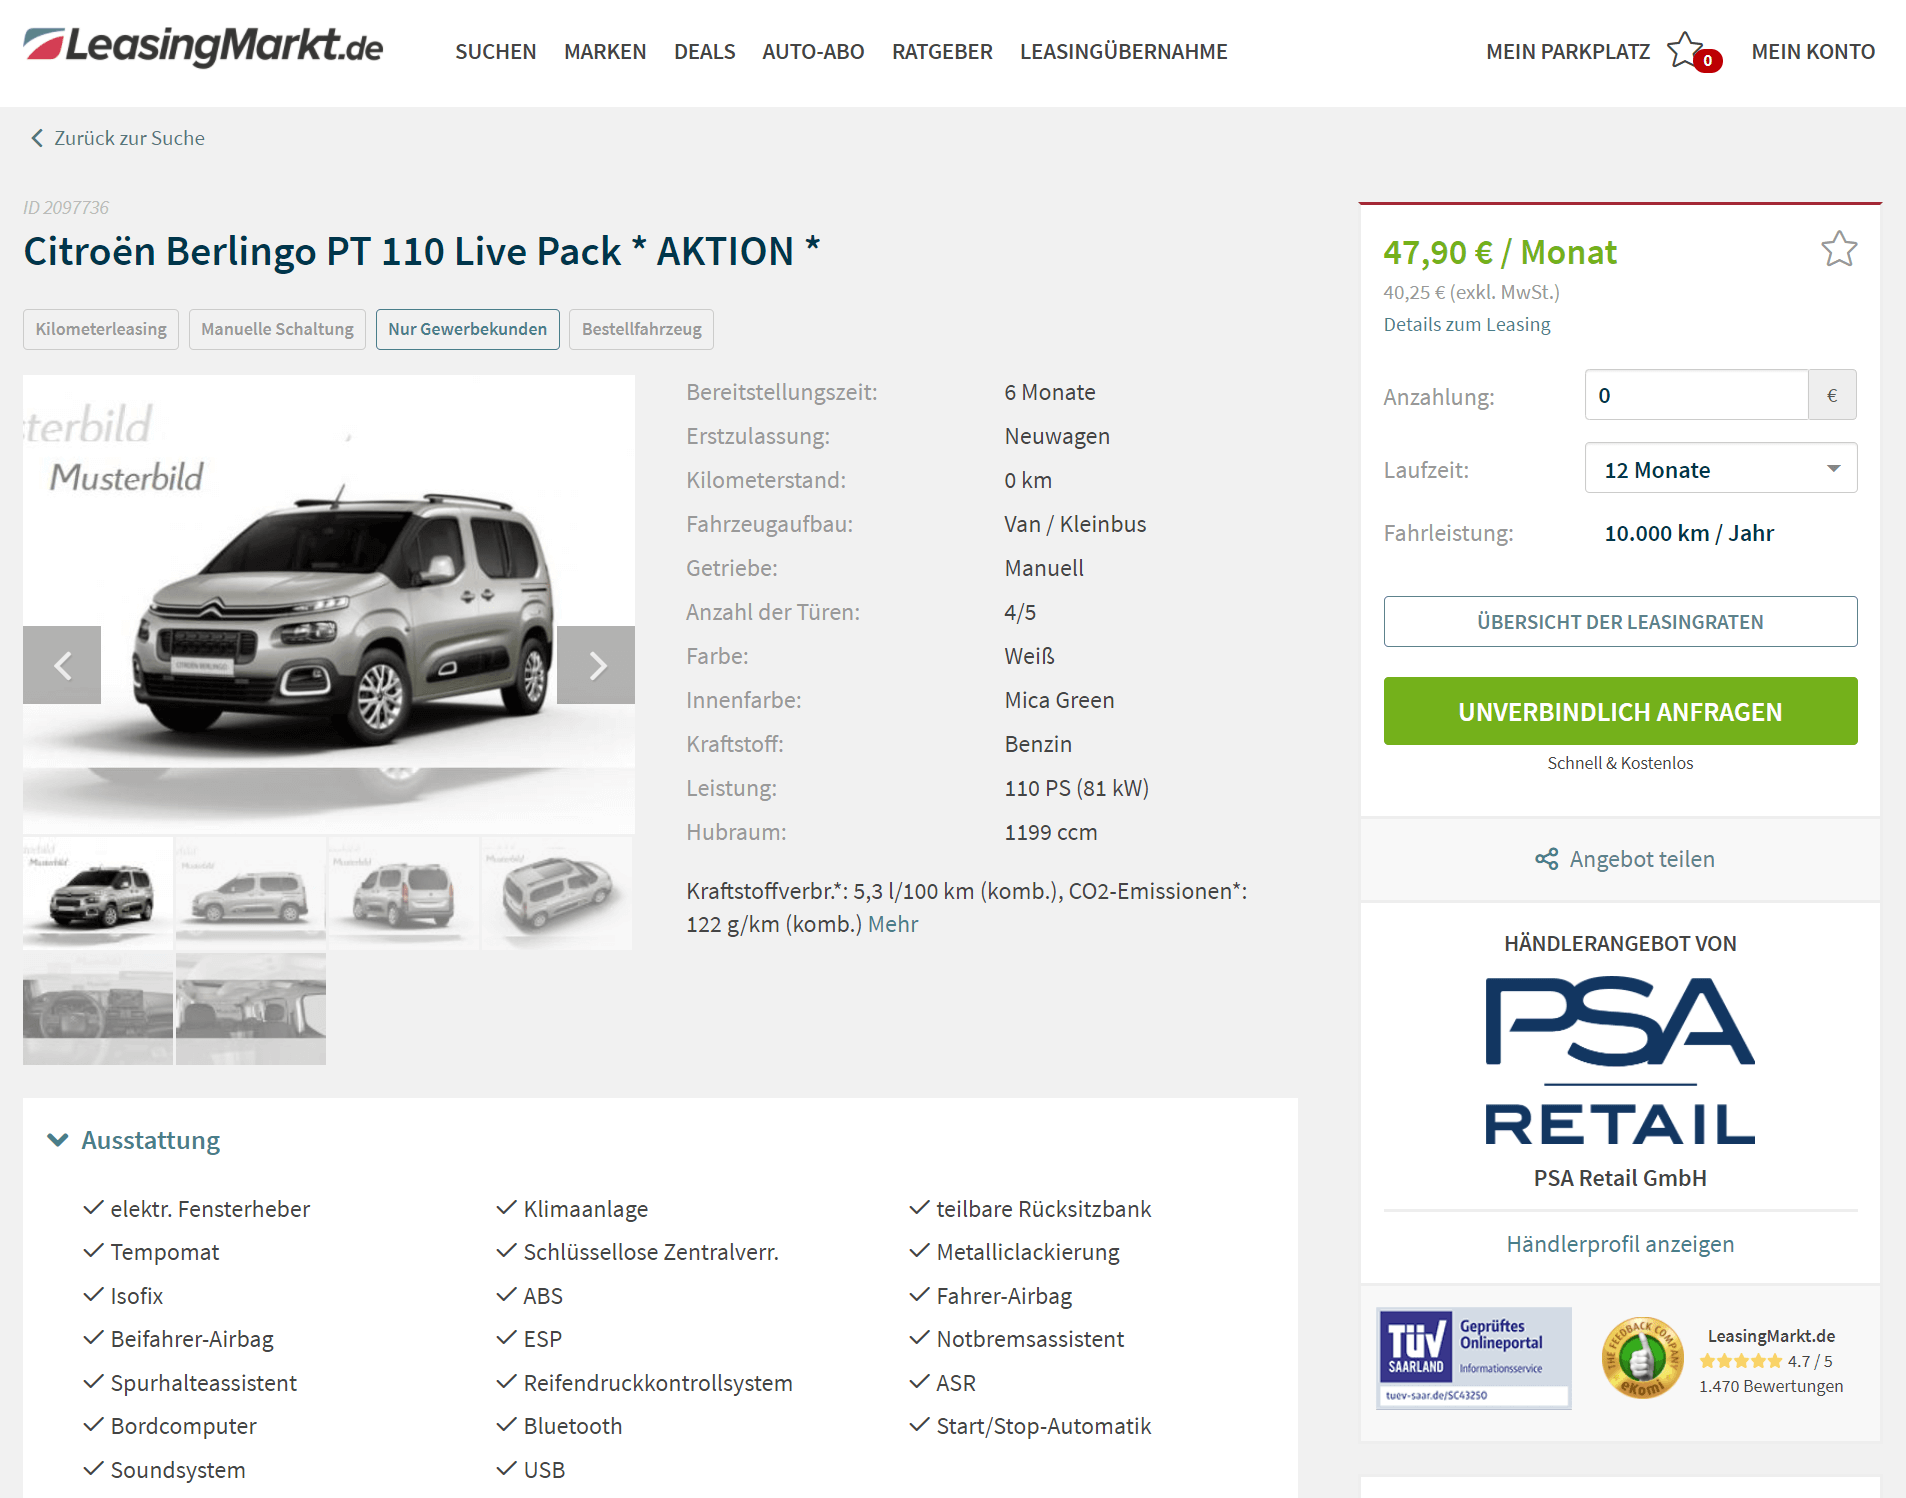Click the eKomi feedback seal
Viewport: 1906px width, 1498px height.
pyautogui.click(x=1642, y=1358)
